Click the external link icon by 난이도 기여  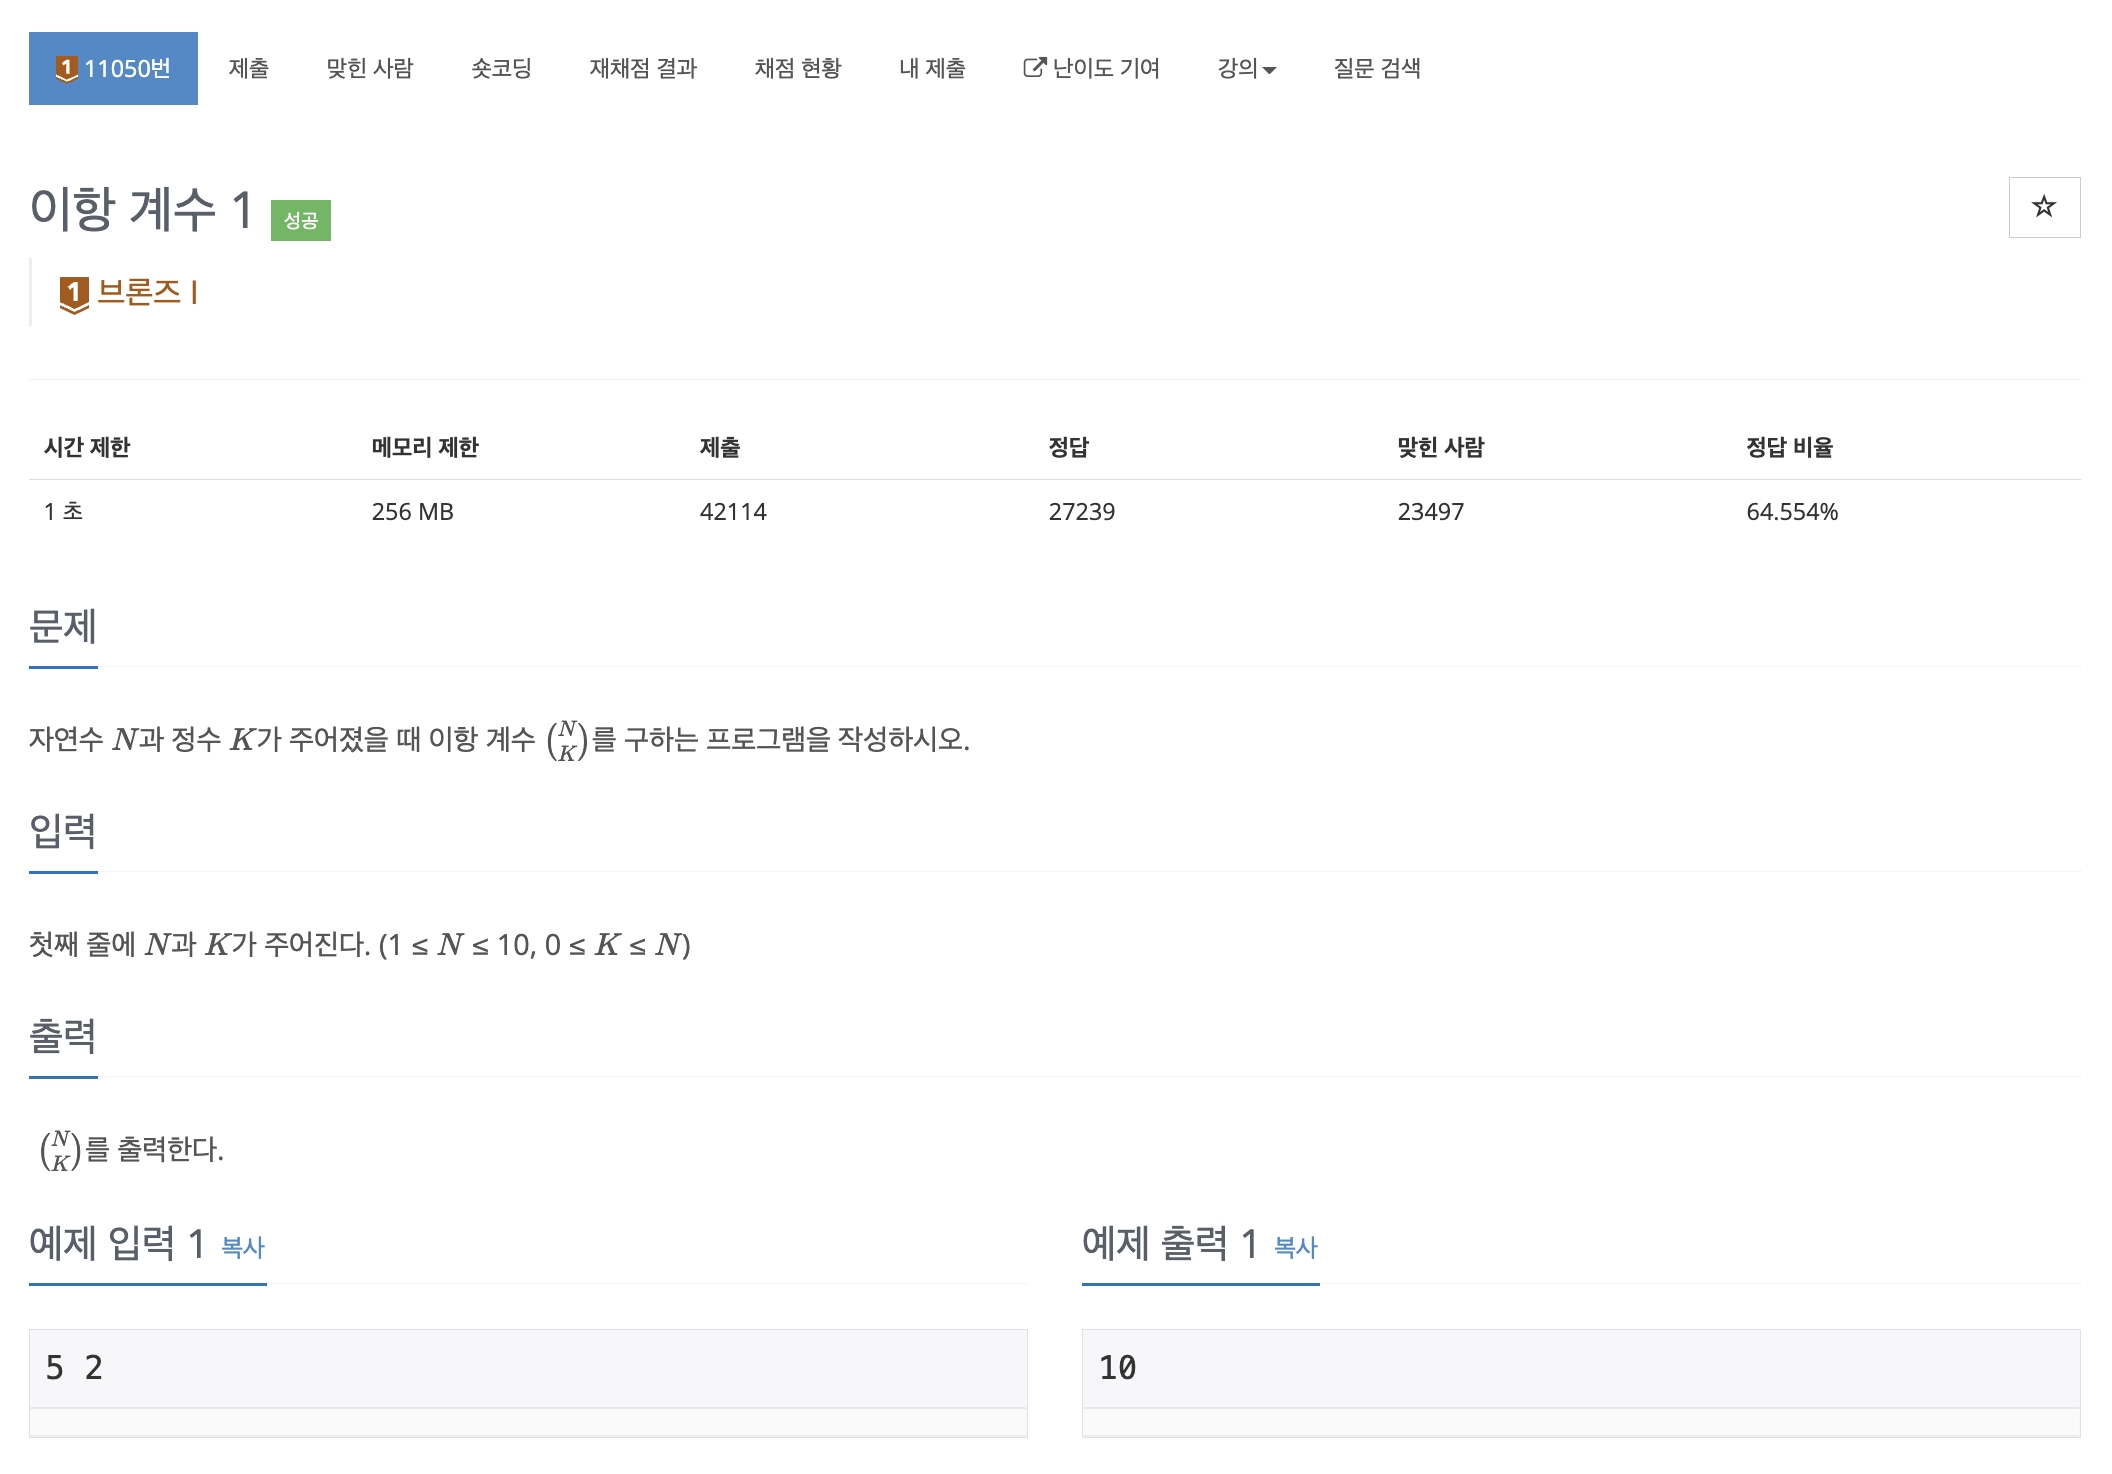(x=1034, y=68)
